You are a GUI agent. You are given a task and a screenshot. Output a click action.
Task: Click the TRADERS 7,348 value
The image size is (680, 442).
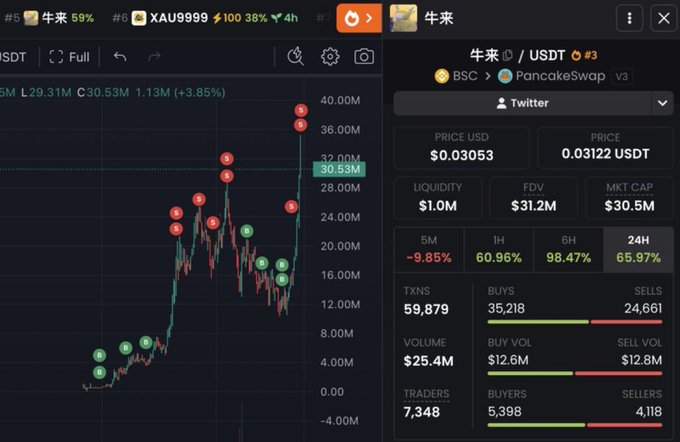click(422, 412)
